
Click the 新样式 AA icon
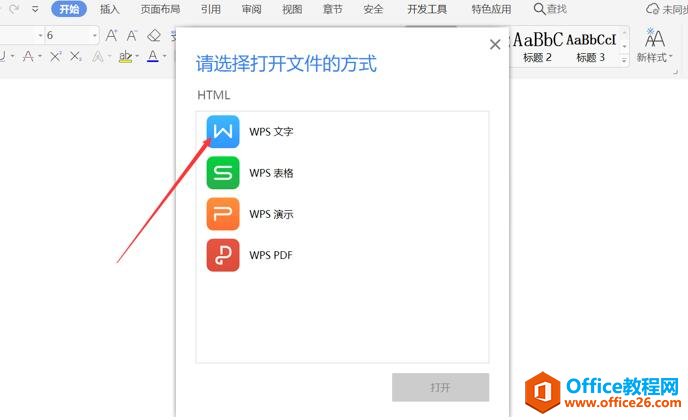point(654,38)
